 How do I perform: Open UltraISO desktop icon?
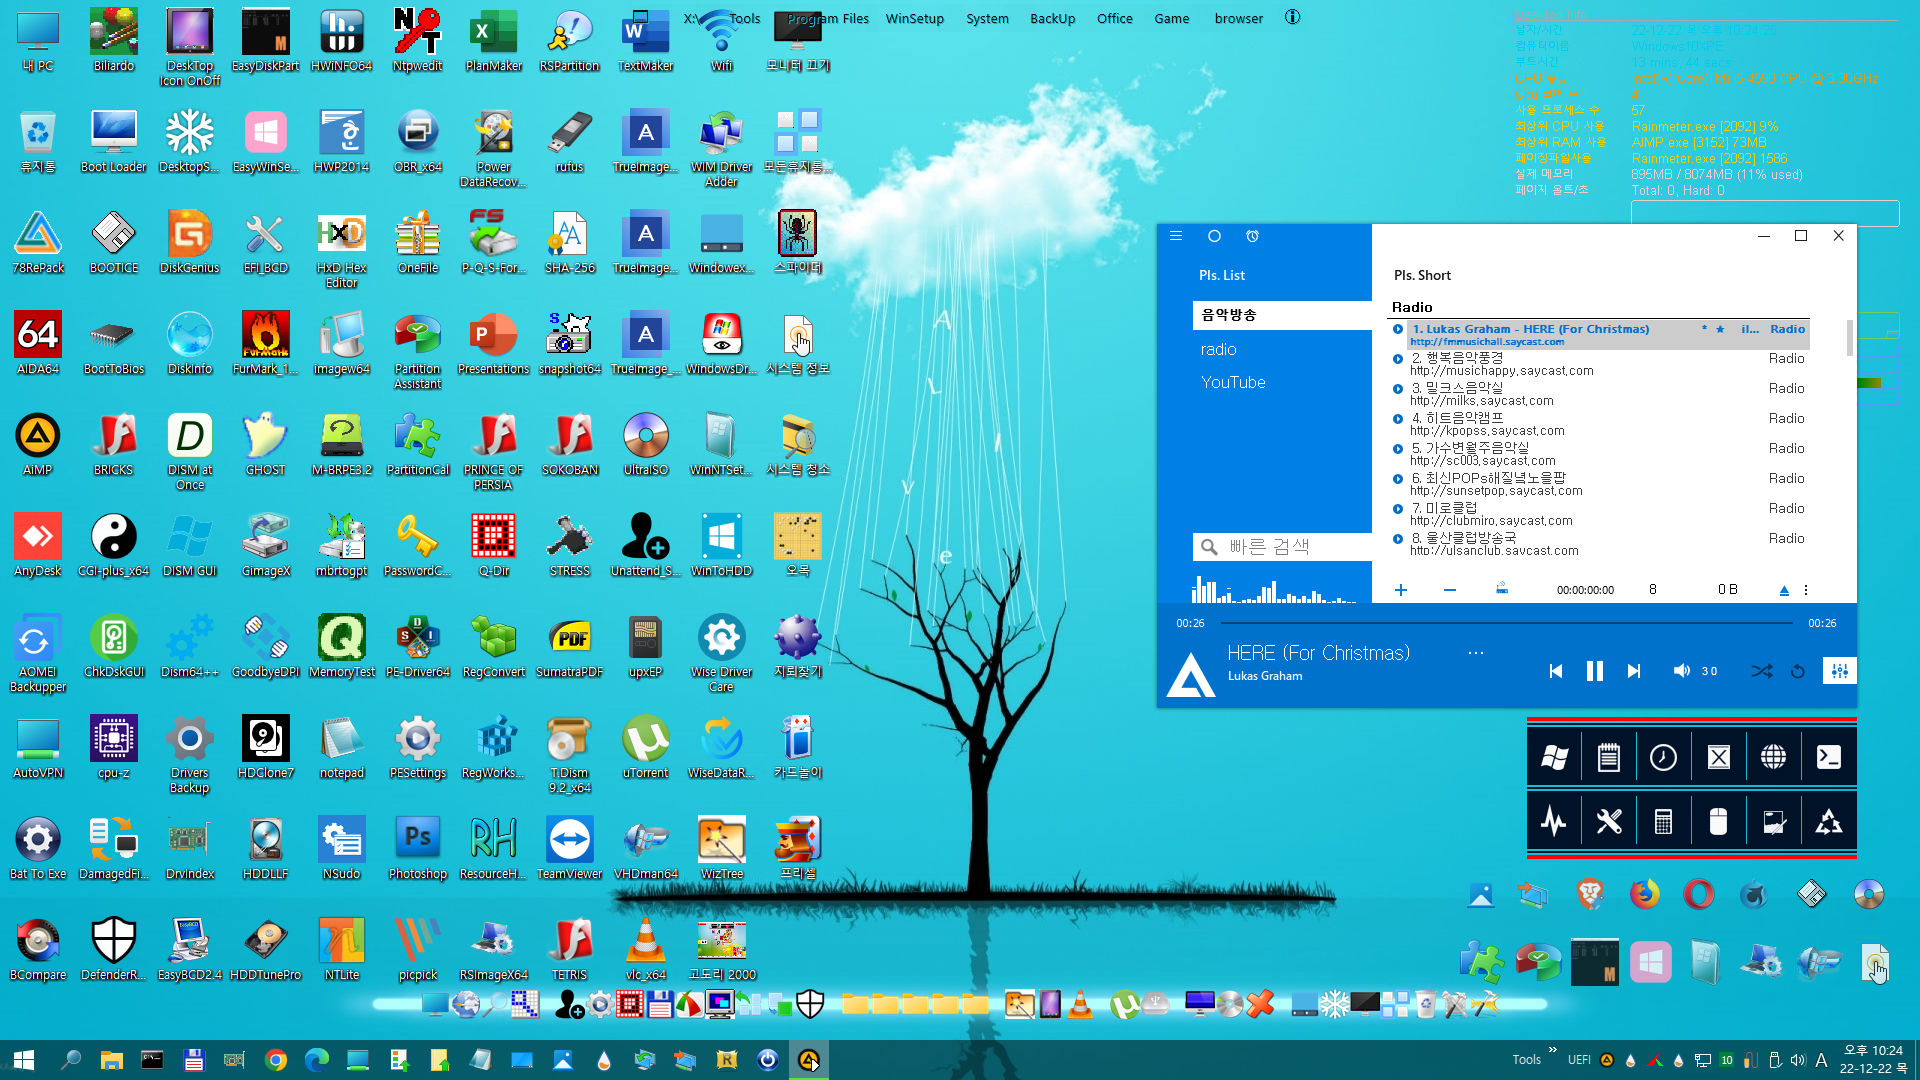point(645,444)
